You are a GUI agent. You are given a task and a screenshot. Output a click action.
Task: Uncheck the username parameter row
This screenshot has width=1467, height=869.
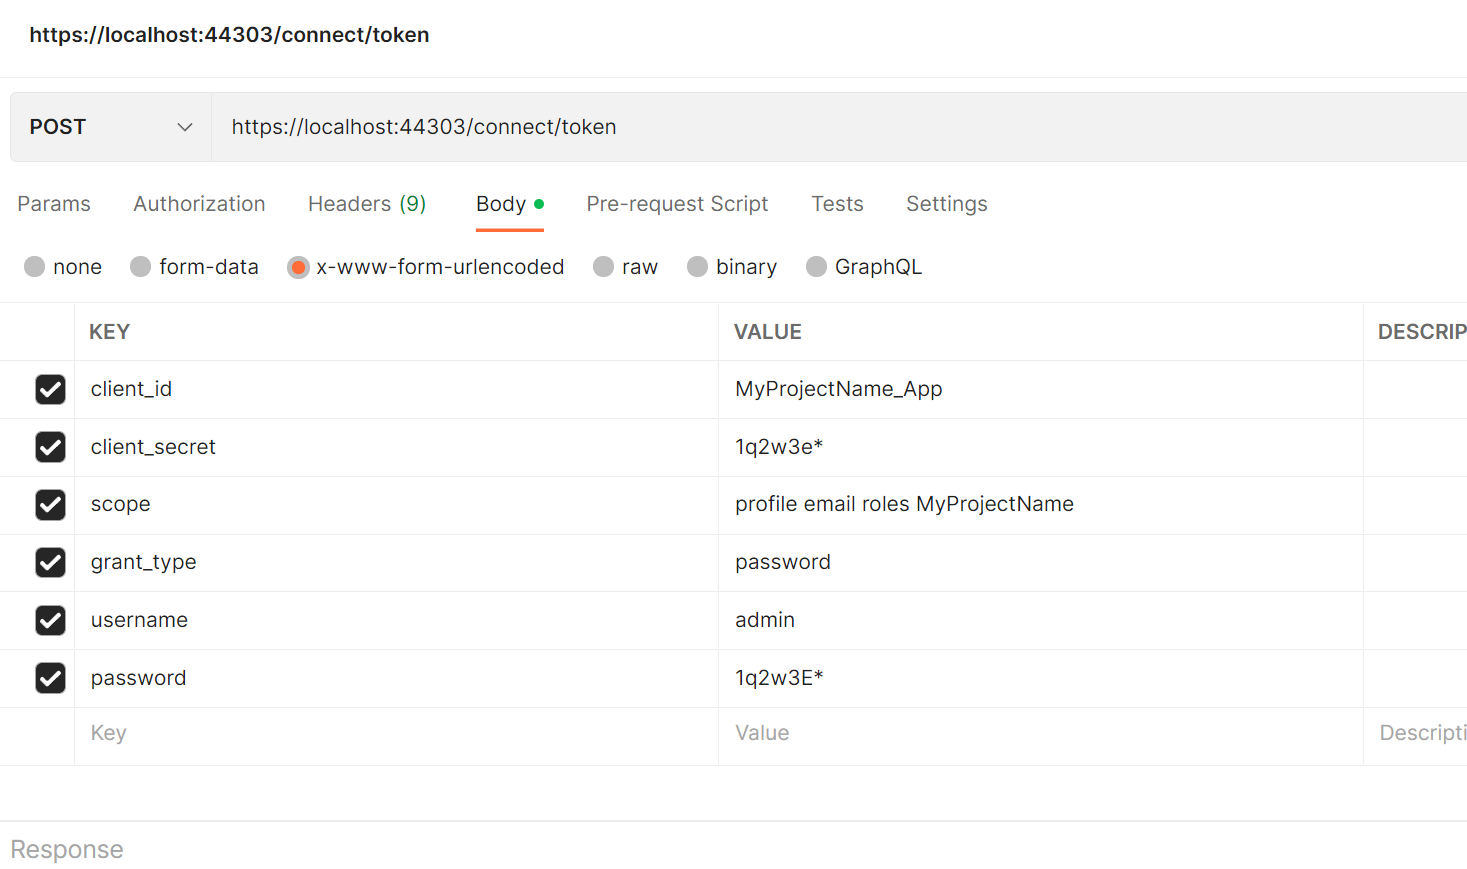[50, 620]
